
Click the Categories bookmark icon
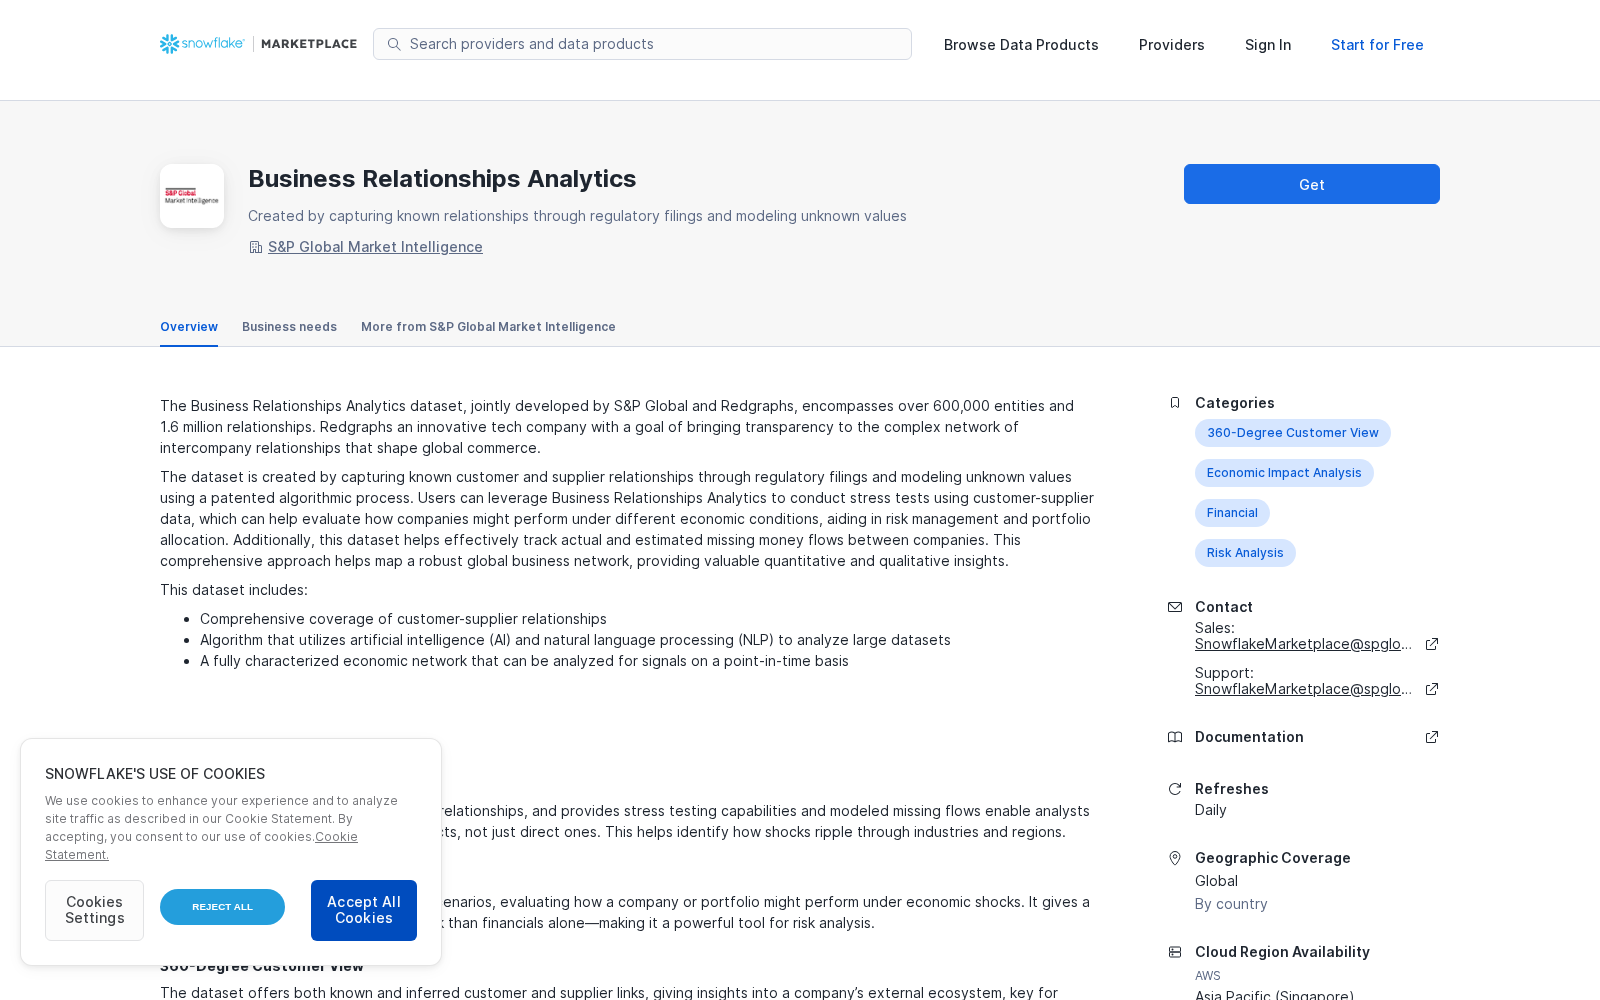coord(1175,403)
